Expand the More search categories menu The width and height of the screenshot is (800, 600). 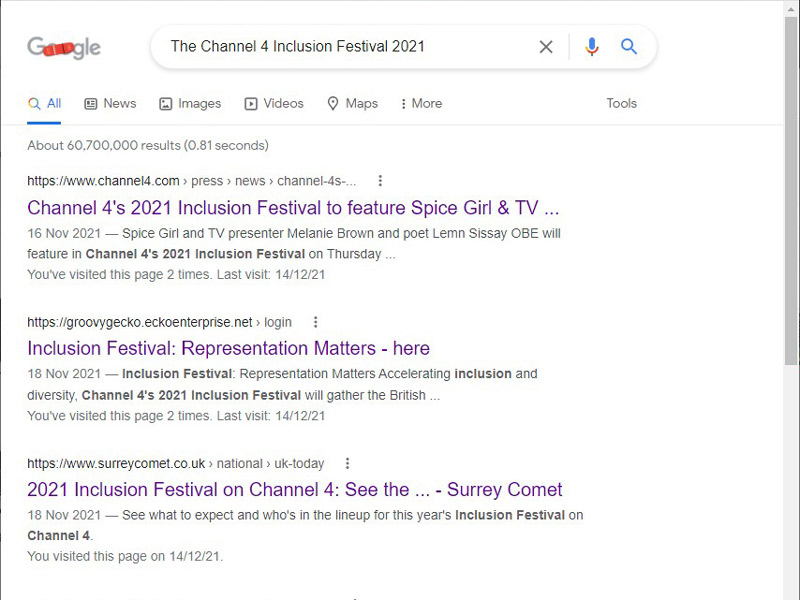point(421,104)
